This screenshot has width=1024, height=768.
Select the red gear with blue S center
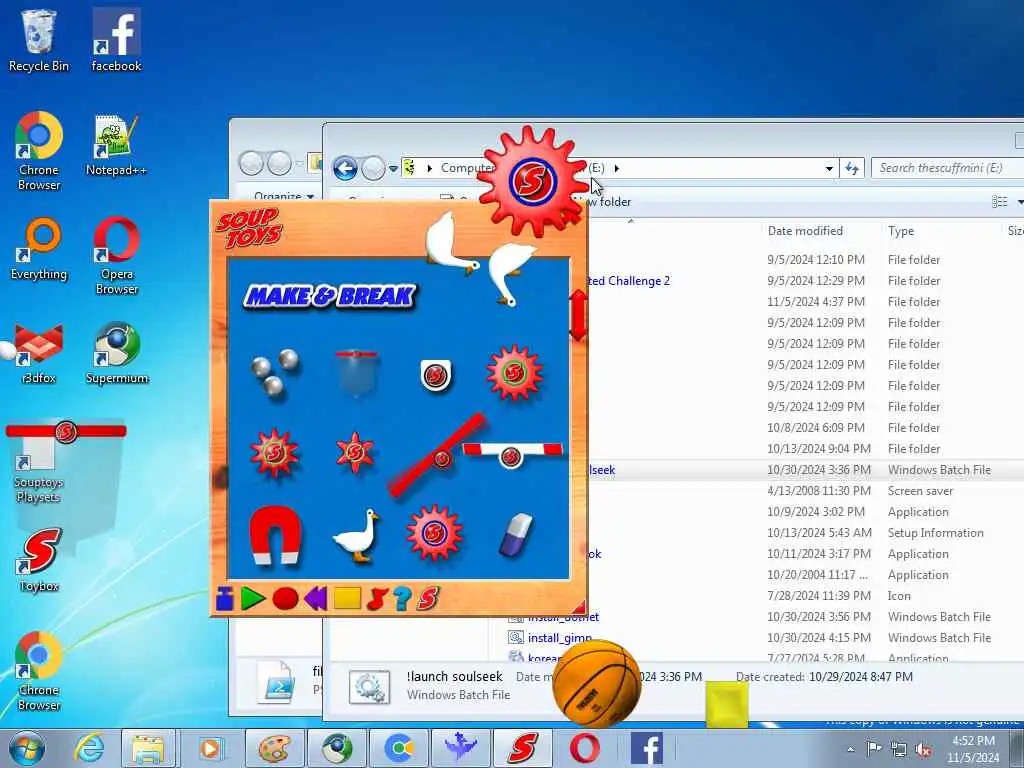coord(434,533)
